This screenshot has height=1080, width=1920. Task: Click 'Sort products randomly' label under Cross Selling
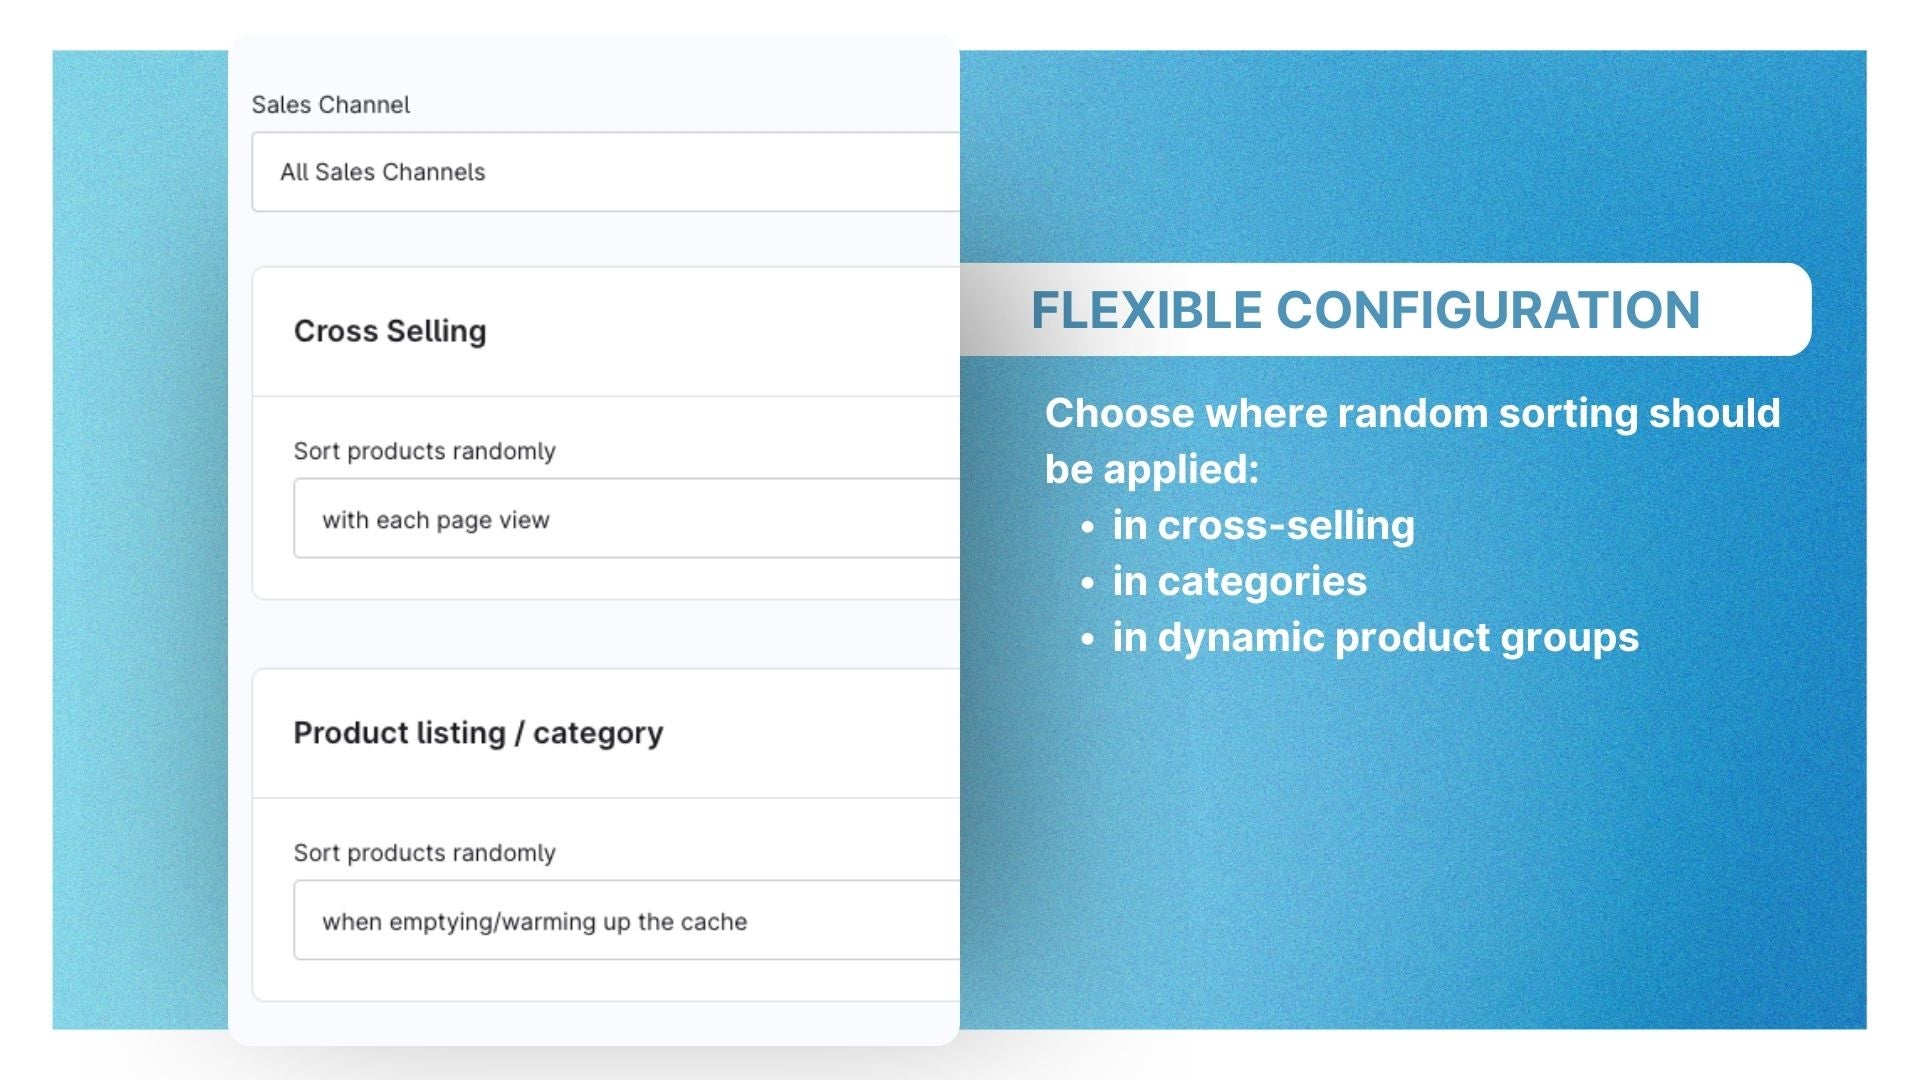click(x=424, y=451)
